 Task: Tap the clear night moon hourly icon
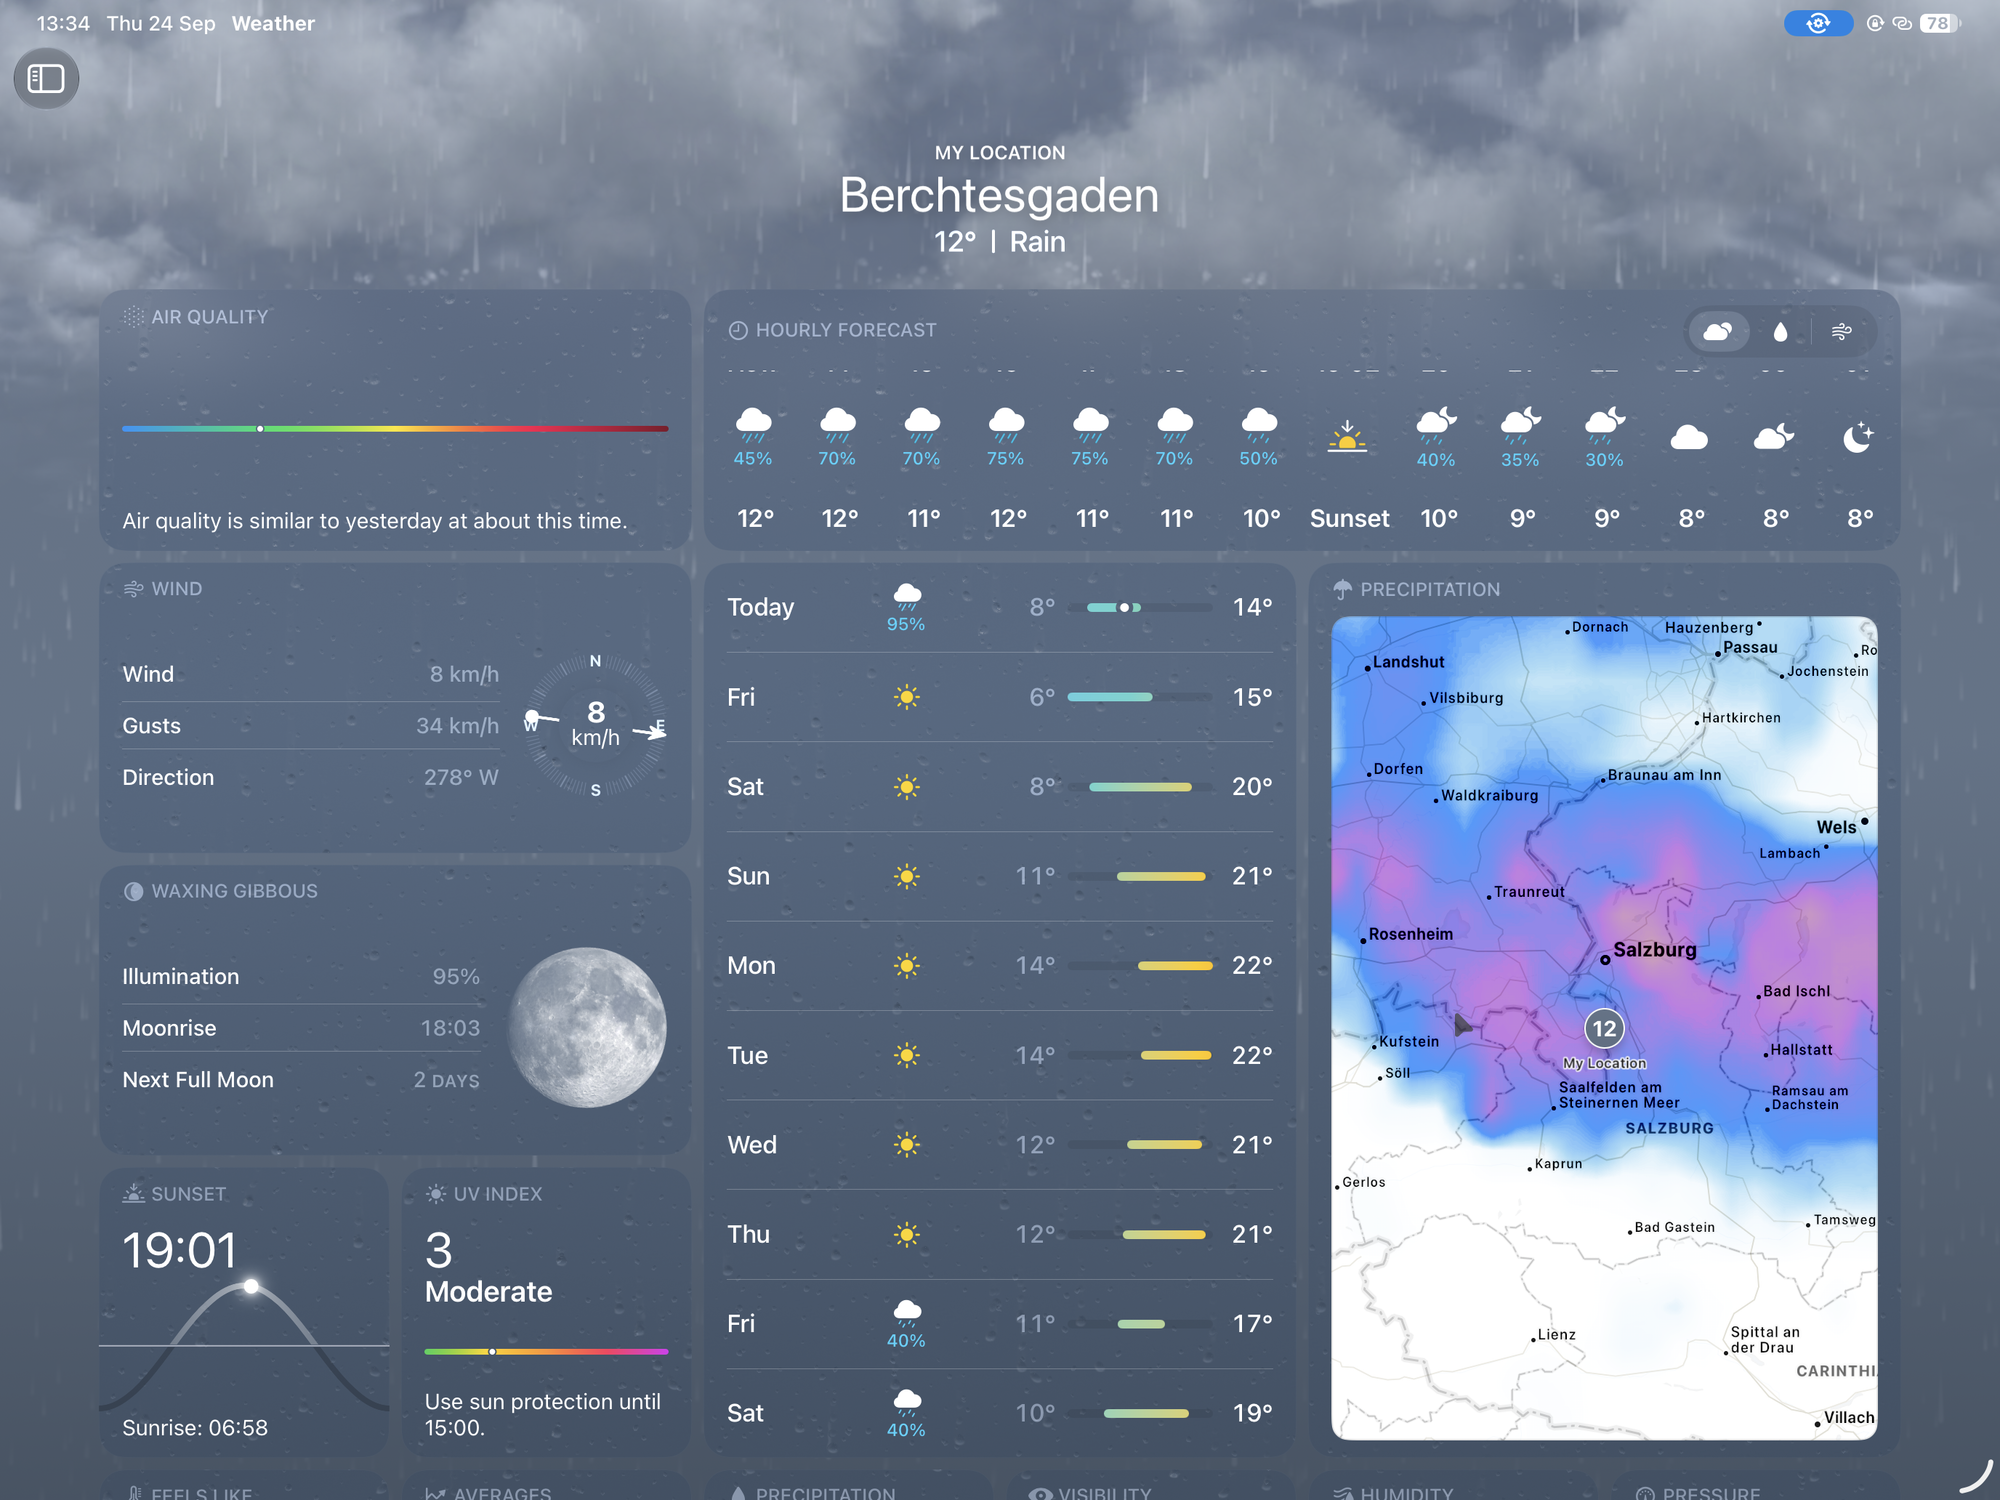pyautogui.click(x=1858, y=437)
